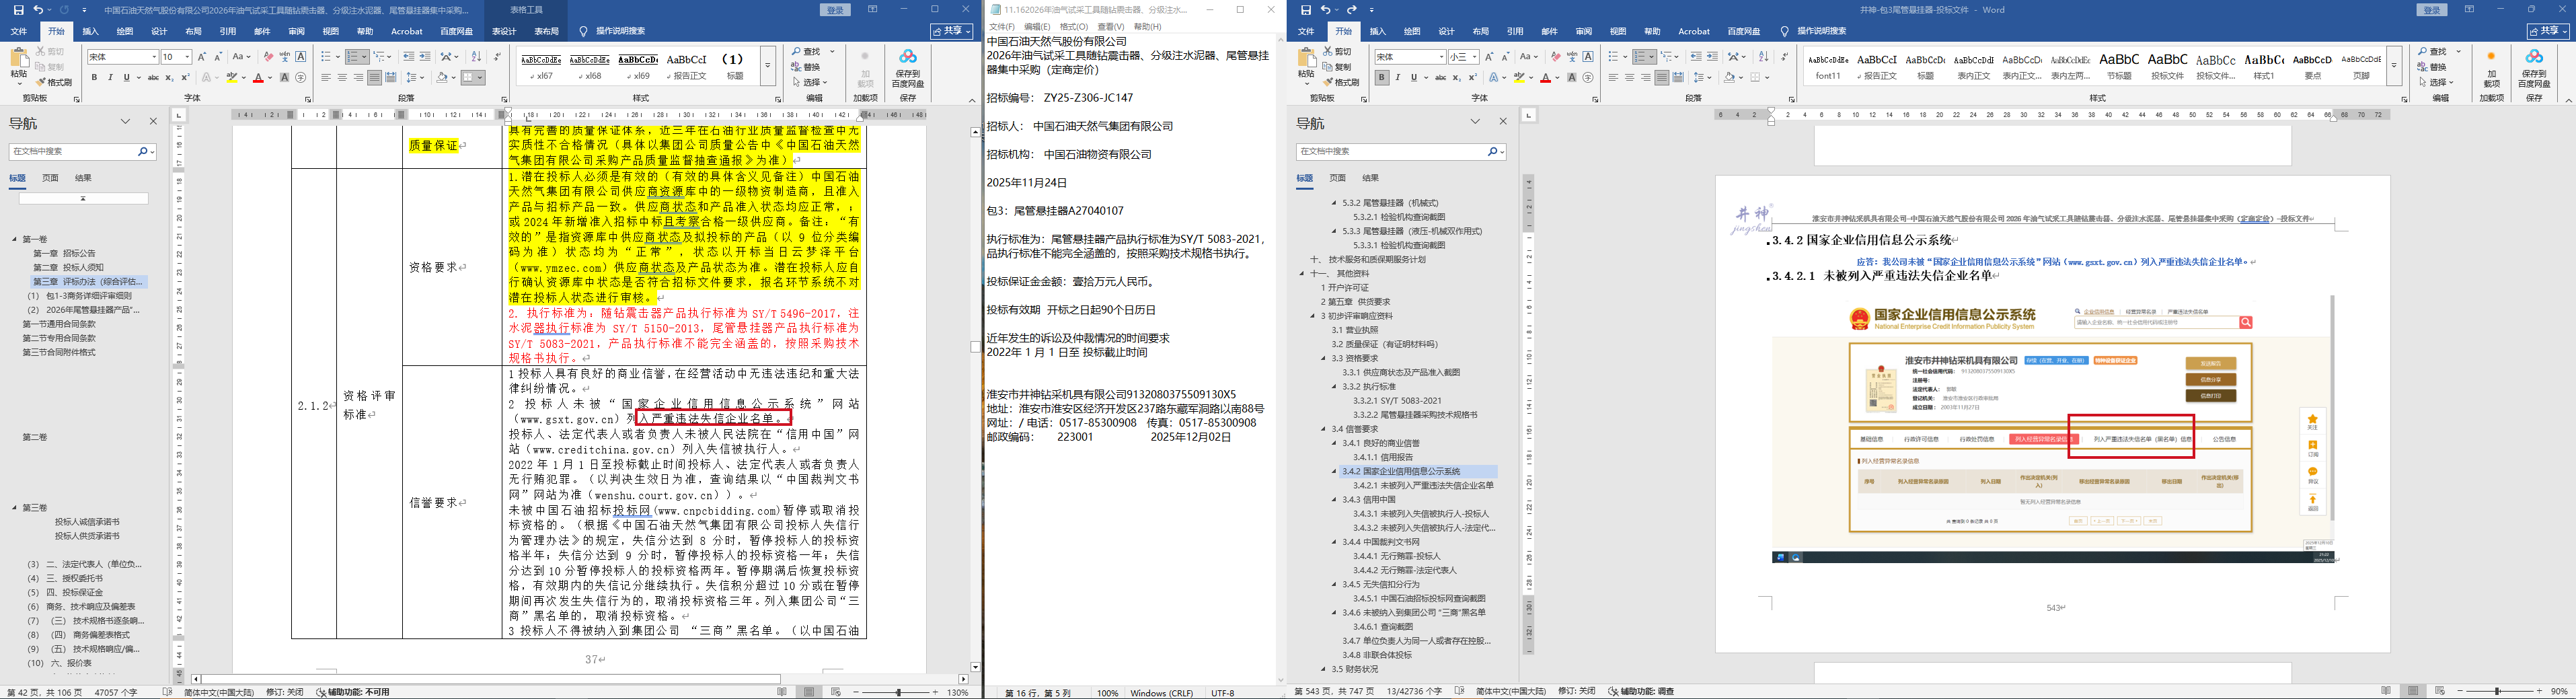
Task: Click web layout view in 中国石油 status bar
Action: click(836, 692)
